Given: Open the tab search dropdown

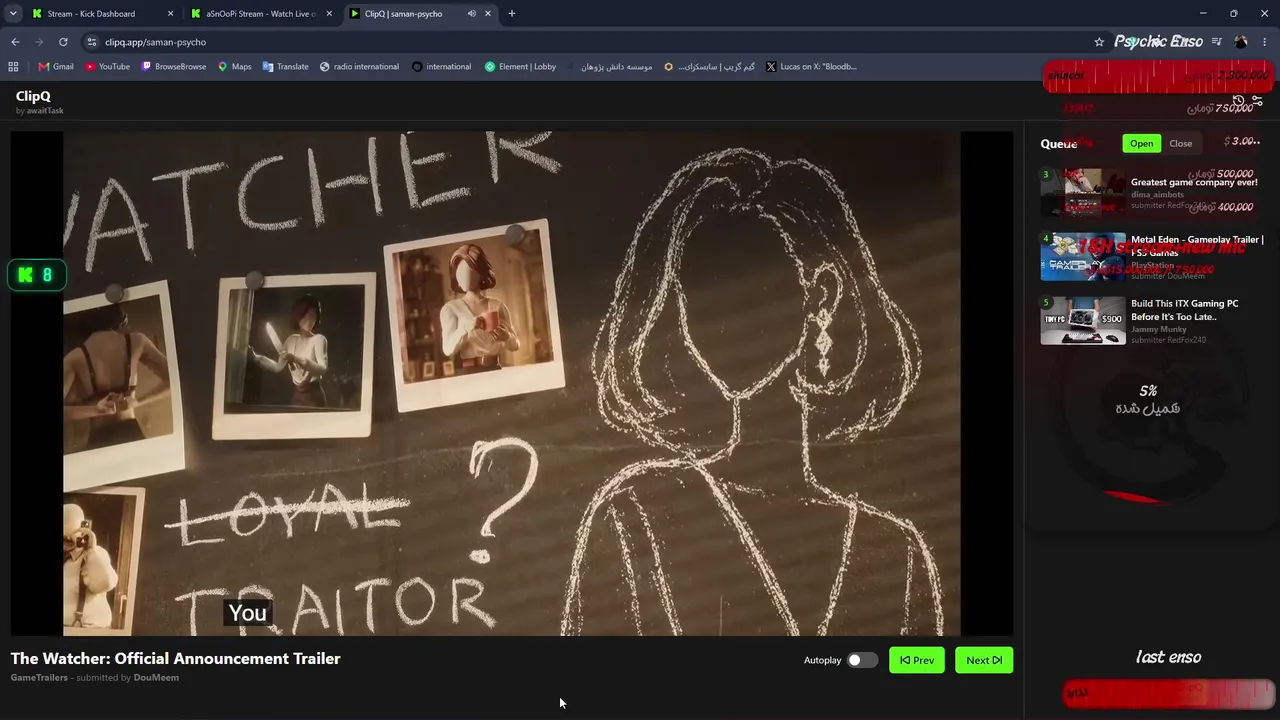Looking at the screenshot, I should click(x=13, y=14).
